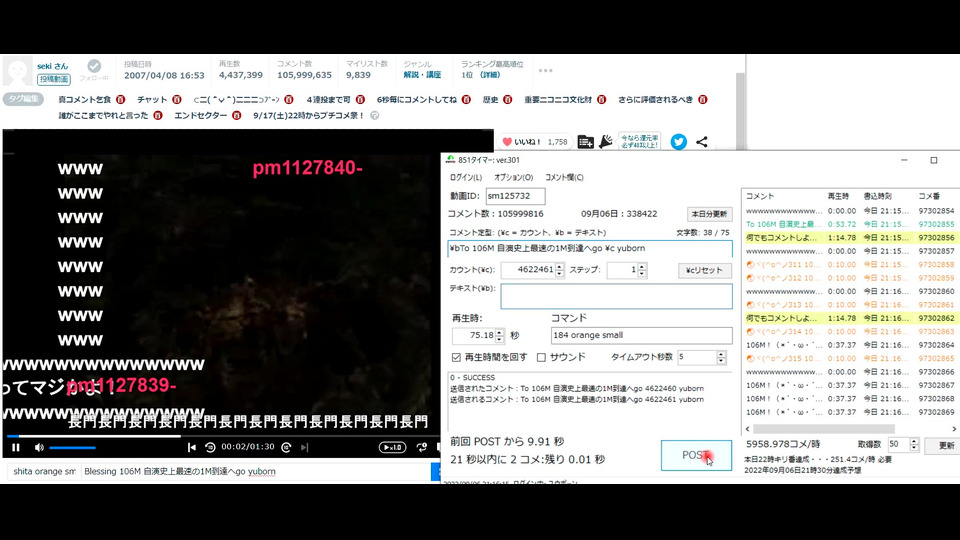The width and height of the screenshot is (960, 540).
Task: Increase the タイムアウト秒数 value
Action: tap(721, 354)
